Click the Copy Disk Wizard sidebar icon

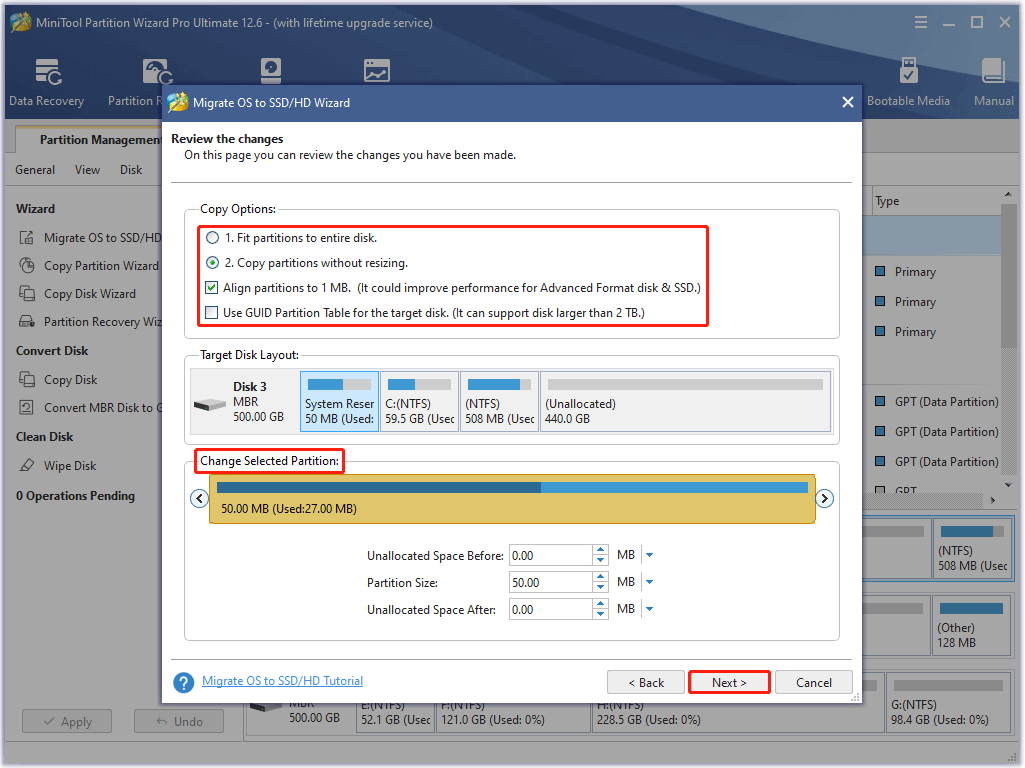pyautogui.click(x=26, y=293)
